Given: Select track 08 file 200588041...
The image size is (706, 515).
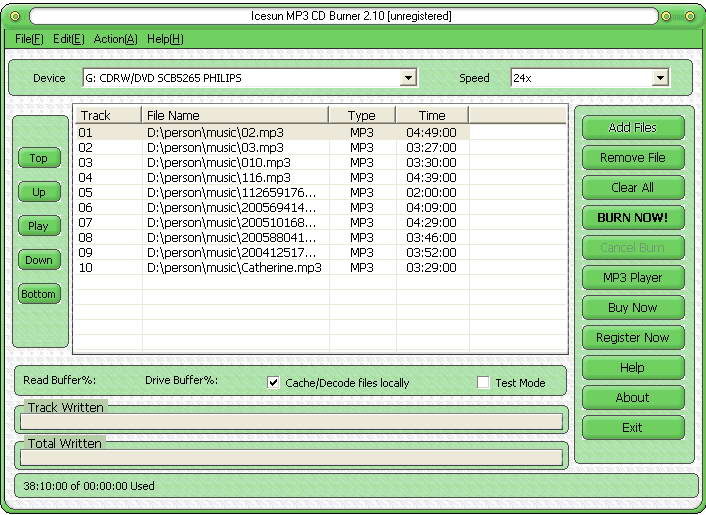Looking at the screenshot, I should pos(272,238).
